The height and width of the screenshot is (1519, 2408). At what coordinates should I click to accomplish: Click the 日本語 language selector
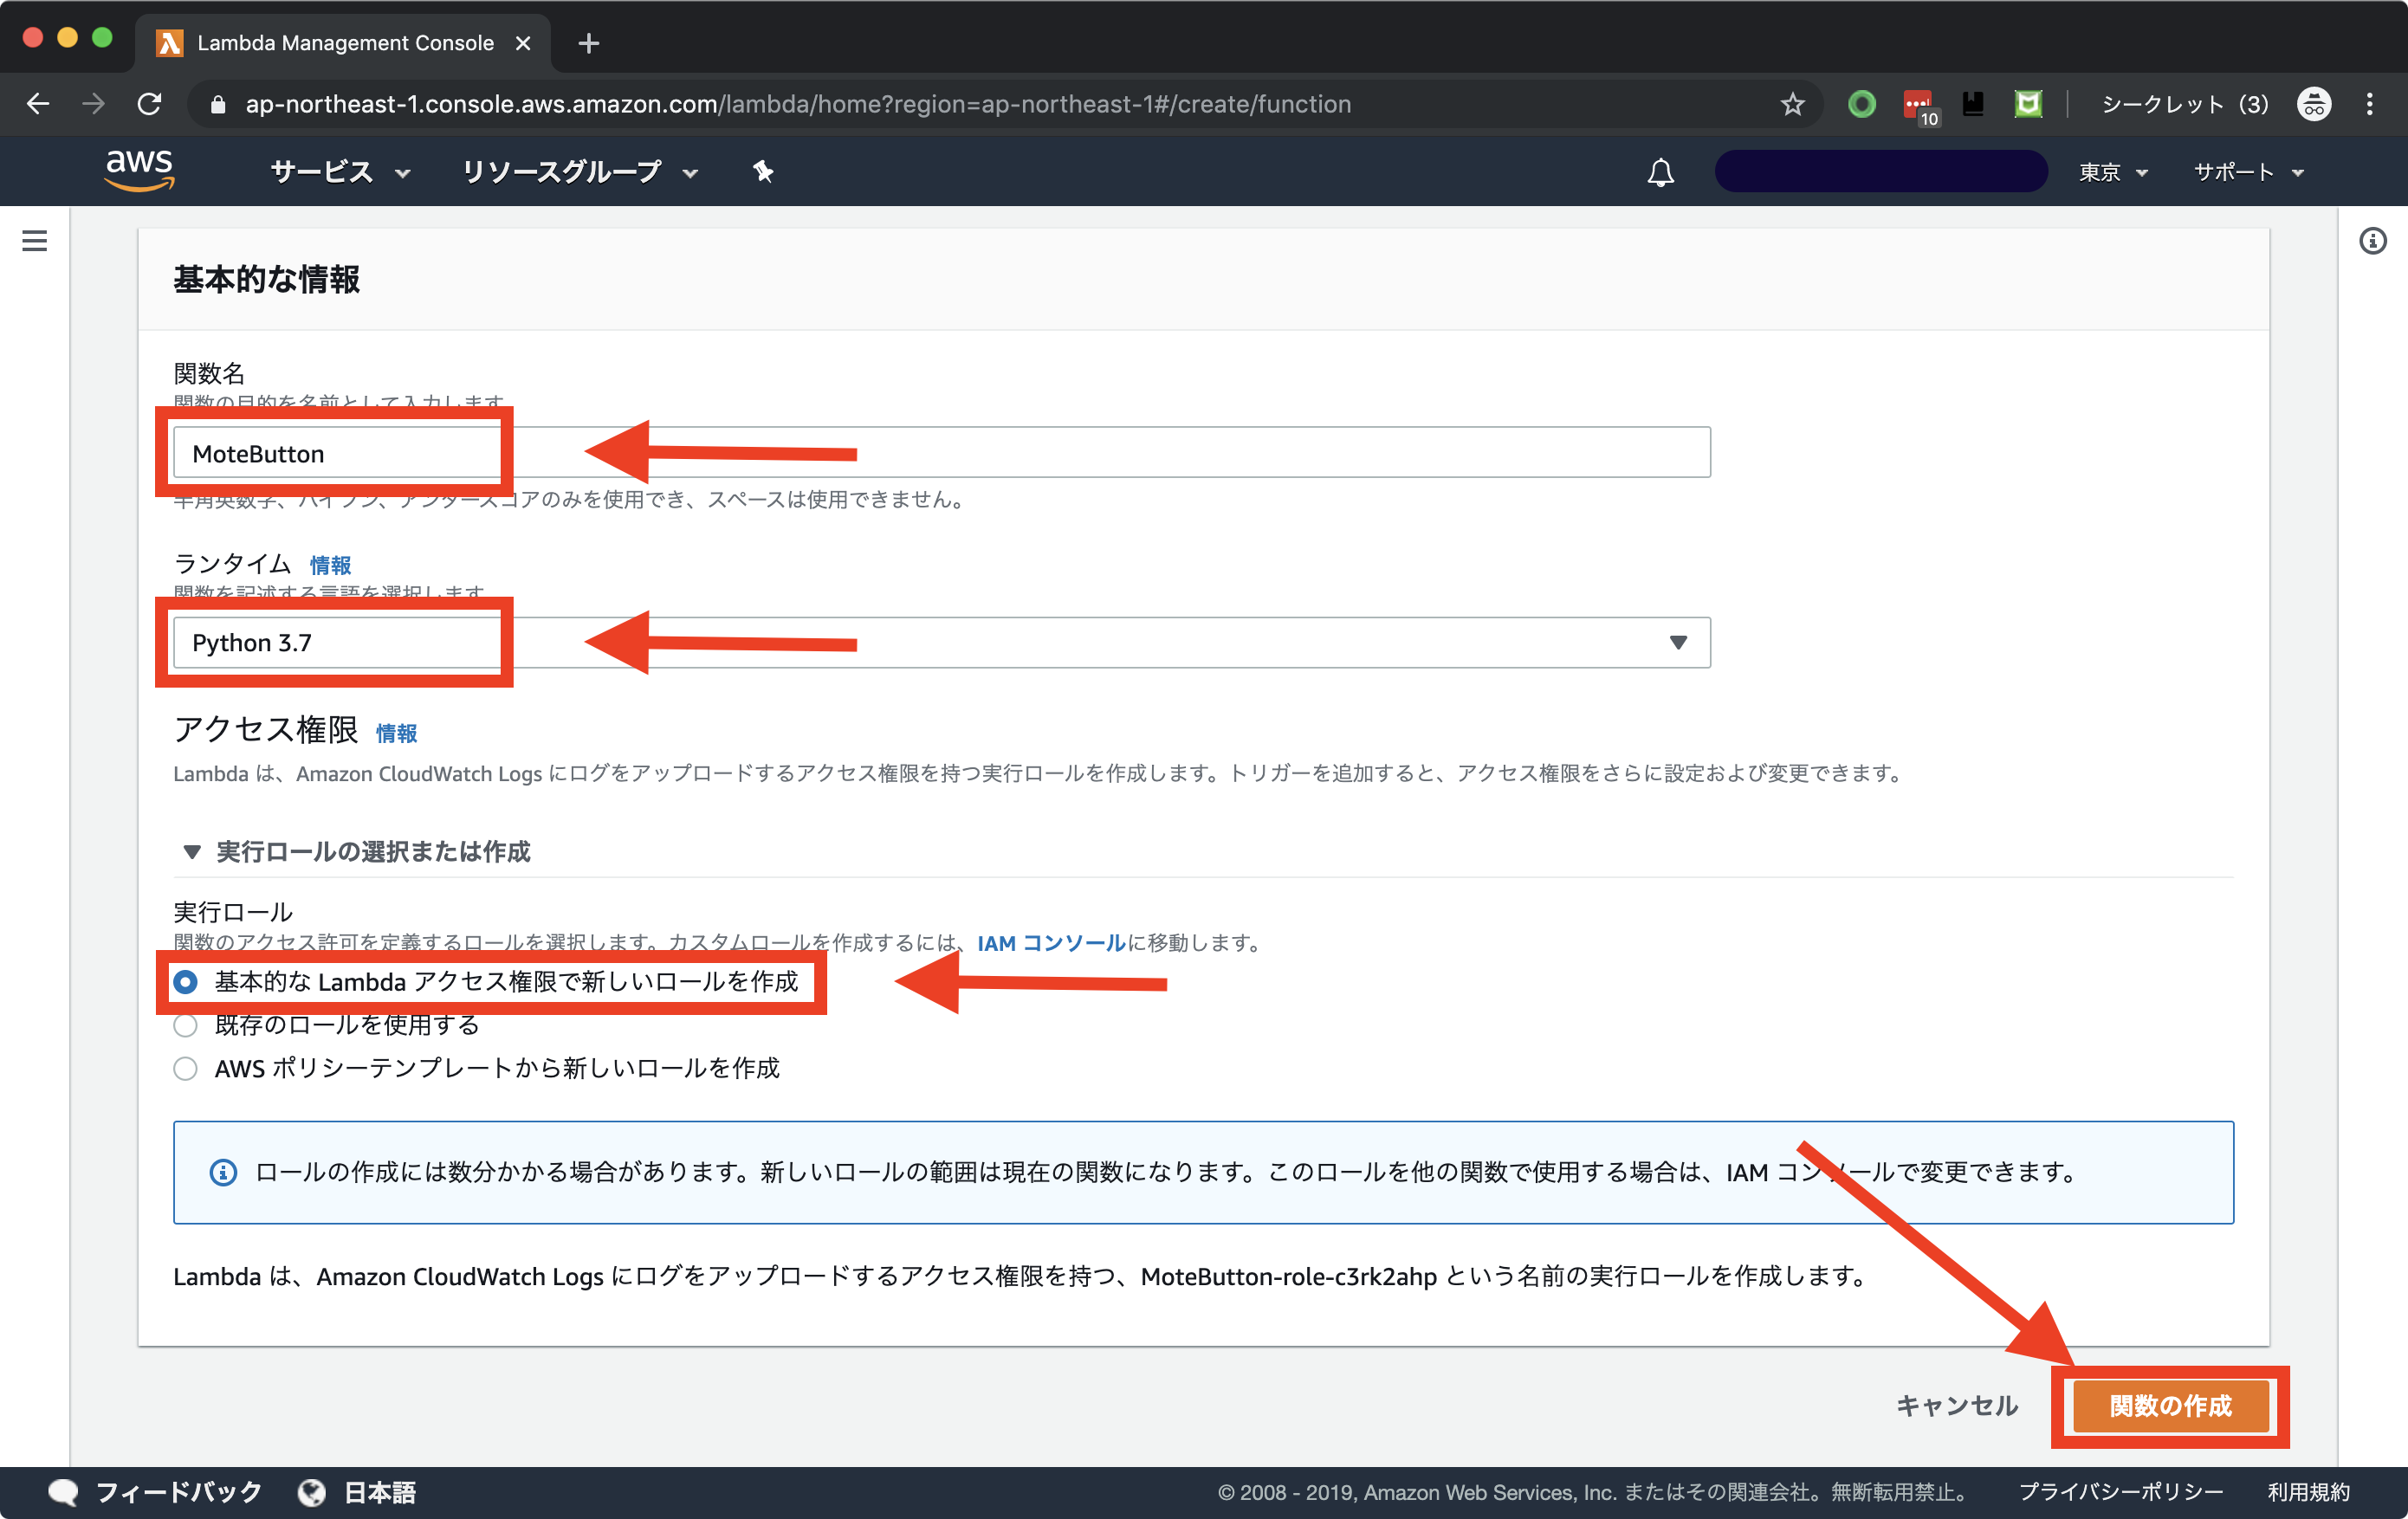coord(380,1492)
